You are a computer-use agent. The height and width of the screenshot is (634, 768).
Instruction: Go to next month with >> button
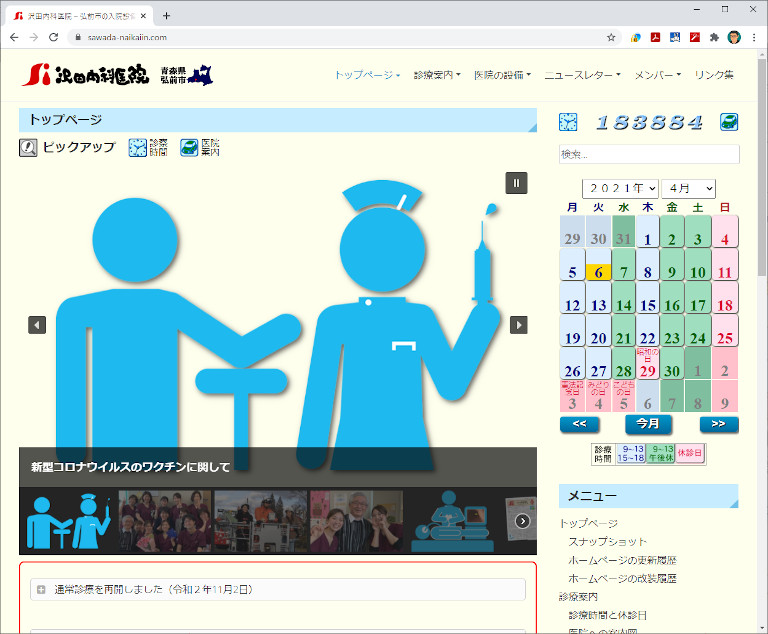[x=719, y=424]
